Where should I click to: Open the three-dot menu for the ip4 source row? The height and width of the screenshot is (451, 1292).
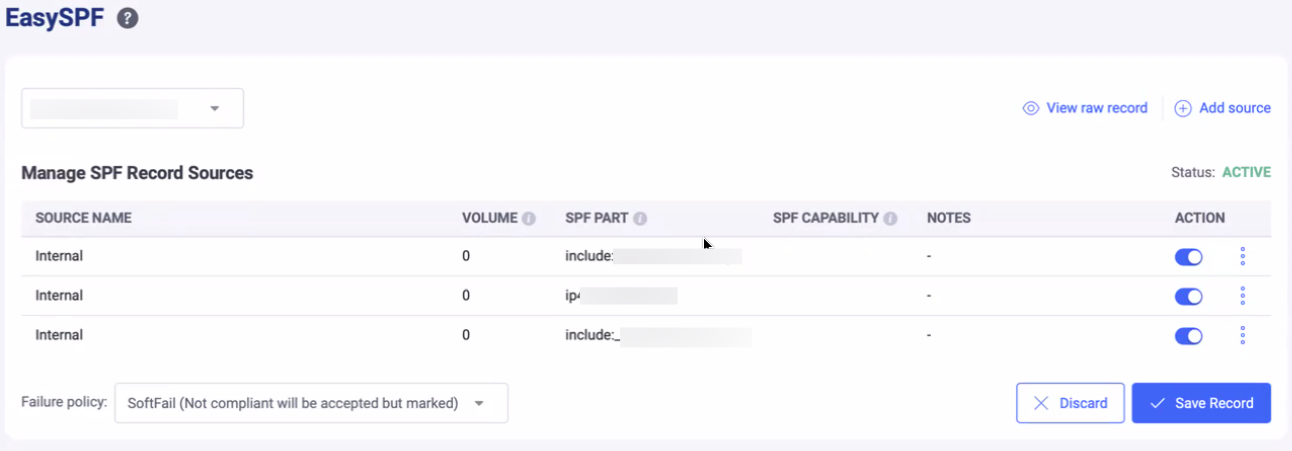pyautogui.click(x=1242, y=296)
